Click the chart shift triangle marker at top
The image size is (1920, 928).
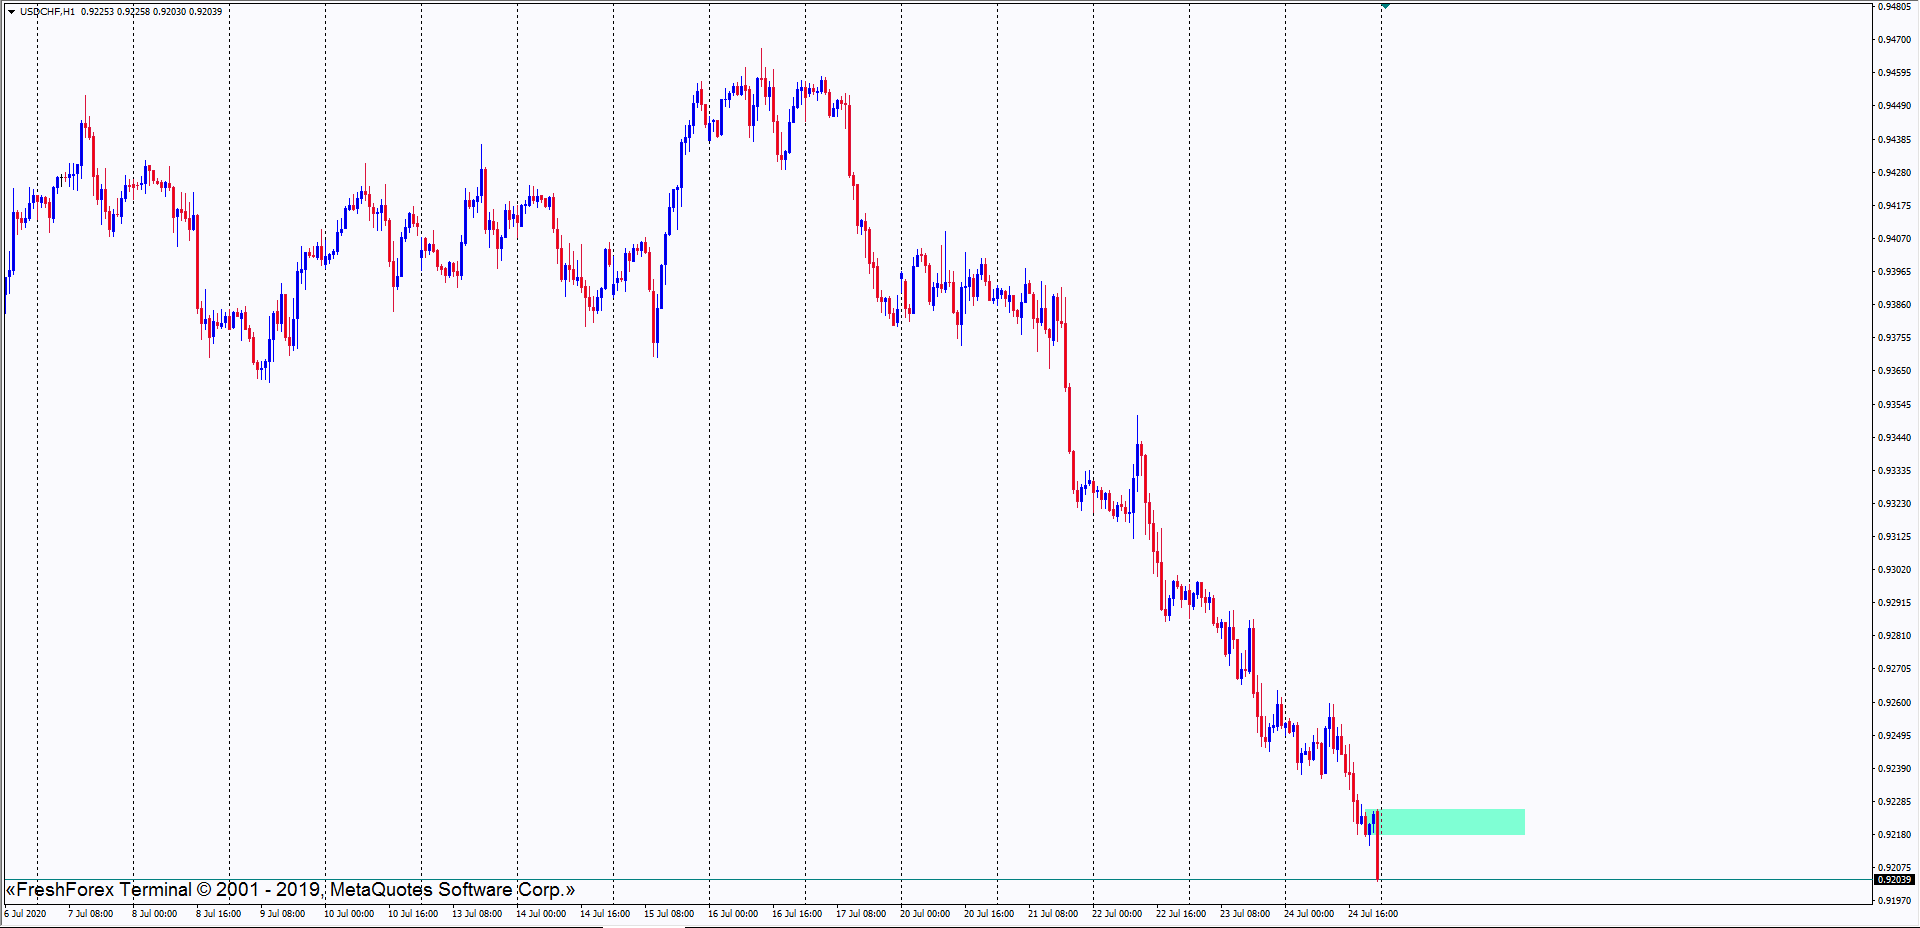[1385, 6]
